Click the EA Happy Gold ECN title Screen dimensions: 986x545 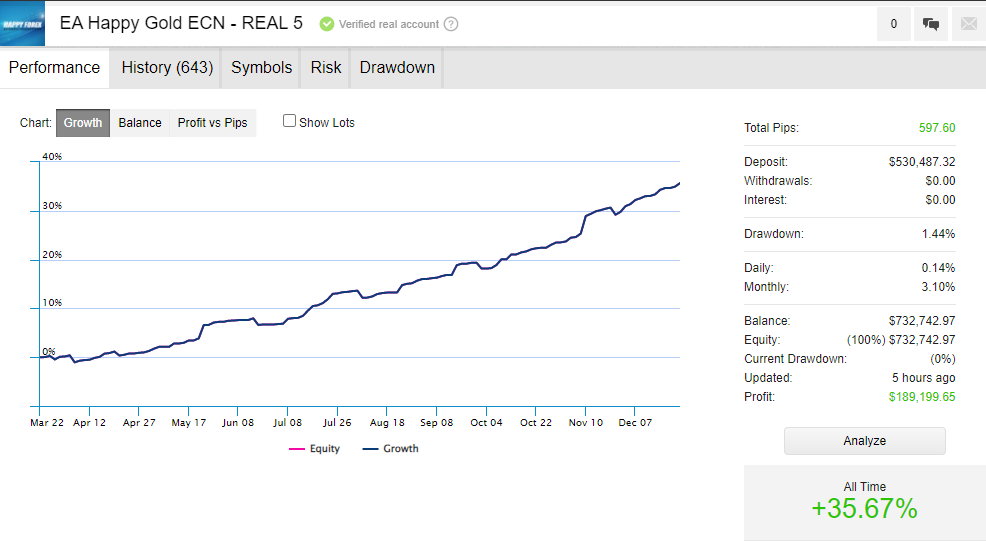pyautogui.click(x=181, y=23)
